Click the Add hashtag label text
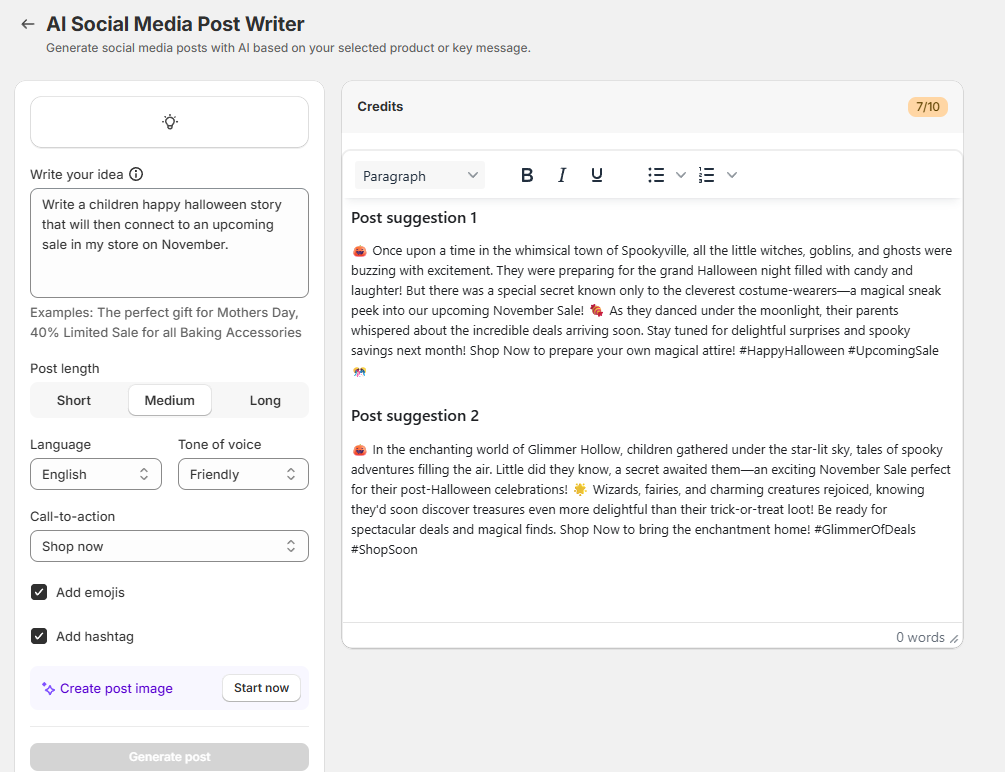1005x772 pixels. pos(95,637)
